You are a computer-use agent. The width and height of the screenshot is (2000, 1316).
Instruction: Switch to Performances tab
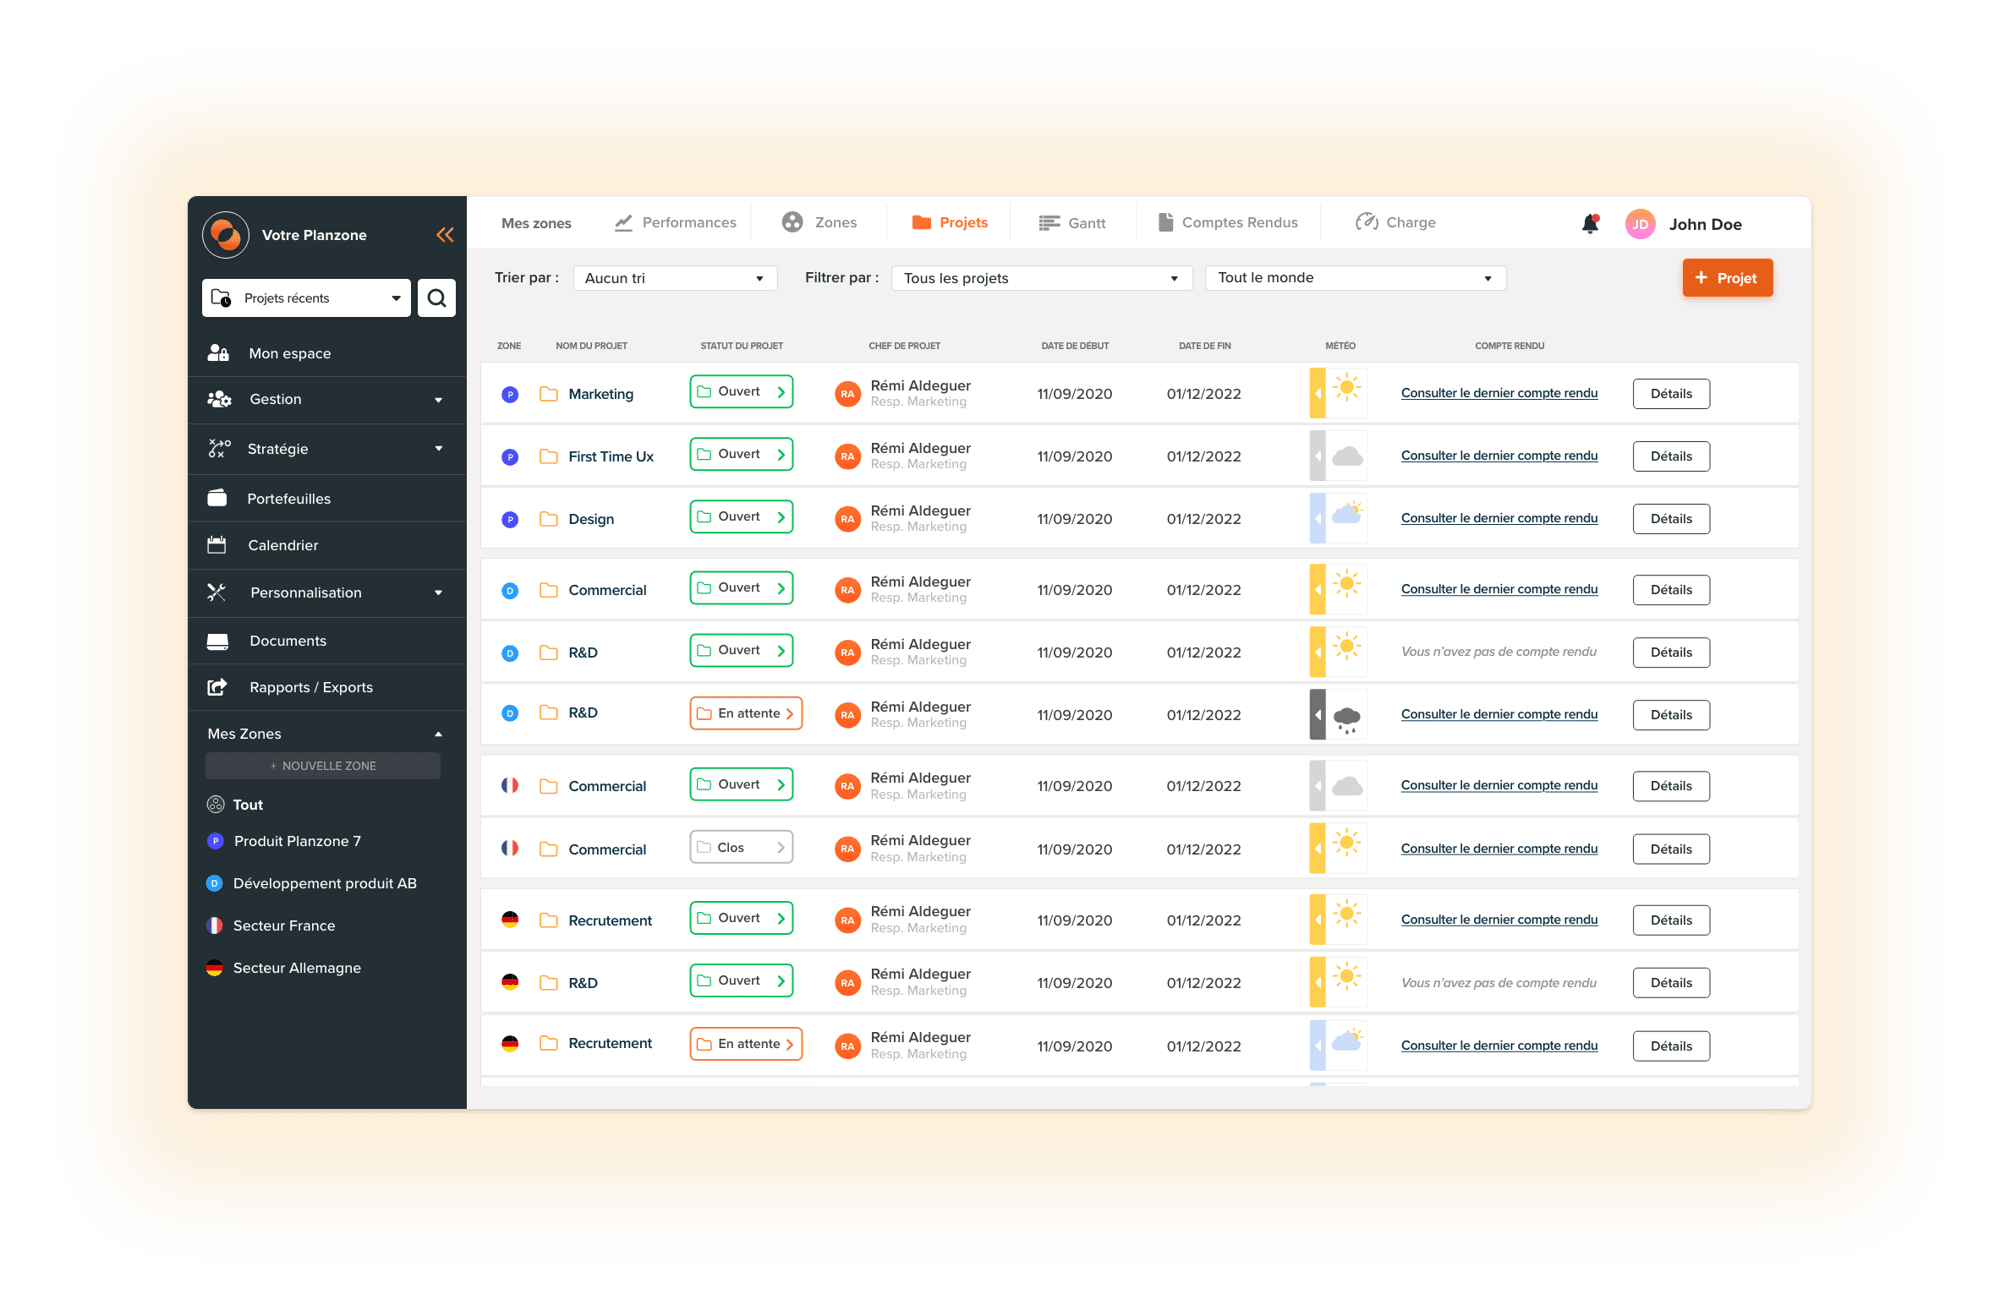coord(675,222)
